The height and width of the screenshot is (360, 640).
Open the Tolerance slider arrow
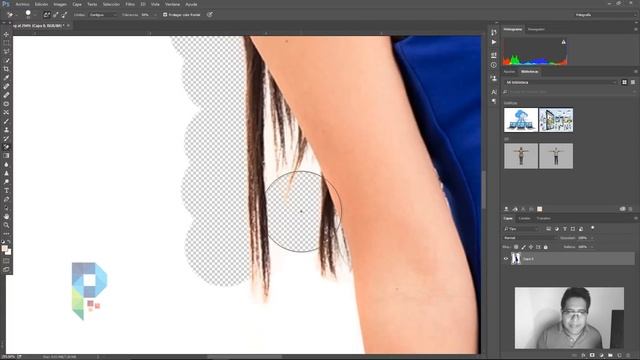(x=155, y=15)
